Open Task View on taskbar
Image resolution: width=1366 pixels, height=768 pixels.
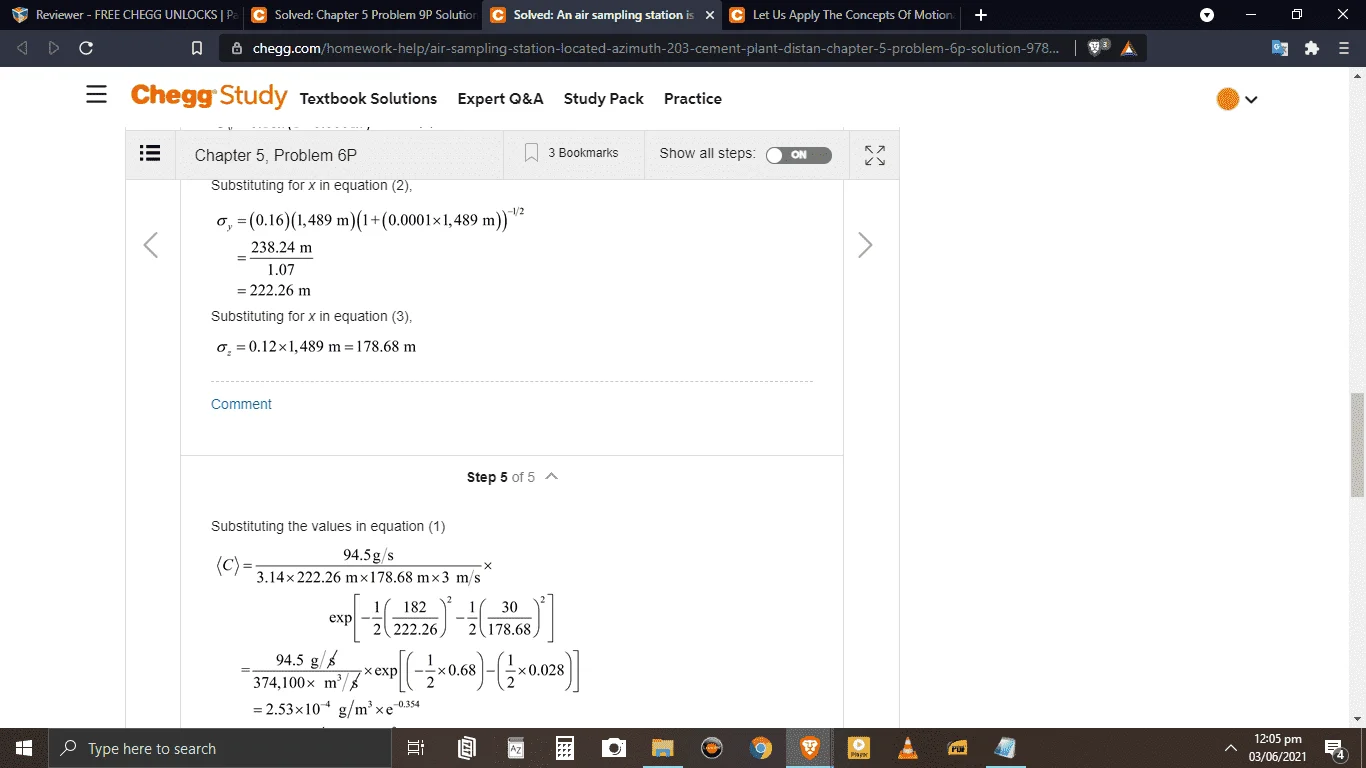pyautogui.click(x=417, y=748)
